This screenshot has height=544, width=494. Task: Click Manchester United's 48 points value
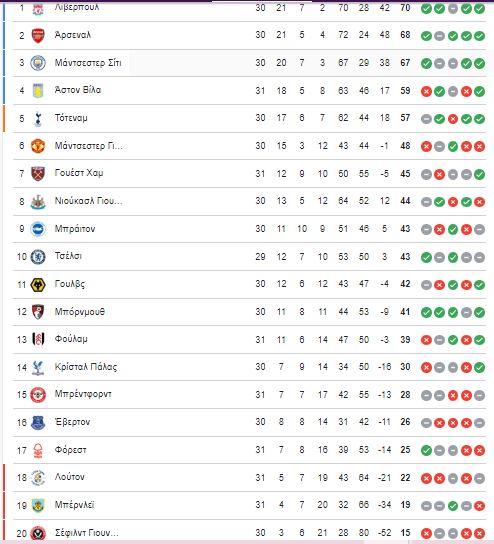[405, 146]
